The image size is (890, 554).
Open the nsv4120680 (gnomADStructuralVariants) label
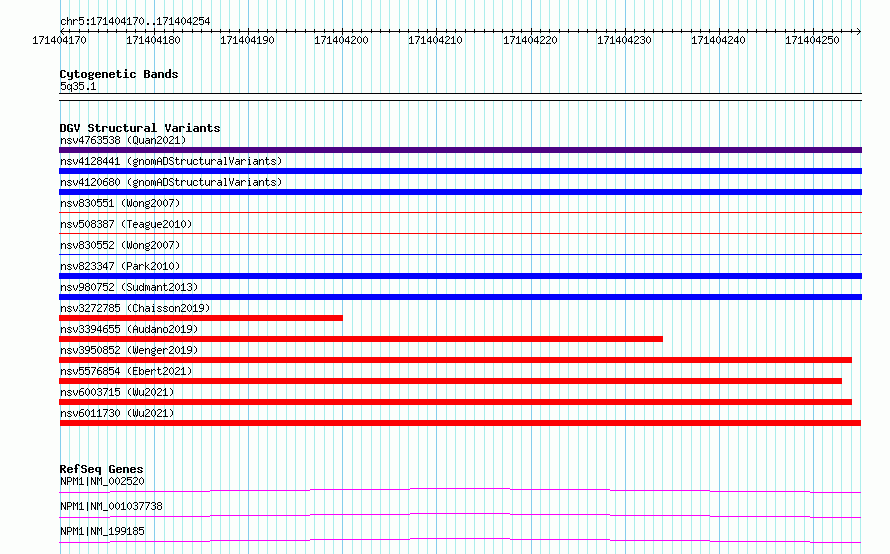(171, 182)
